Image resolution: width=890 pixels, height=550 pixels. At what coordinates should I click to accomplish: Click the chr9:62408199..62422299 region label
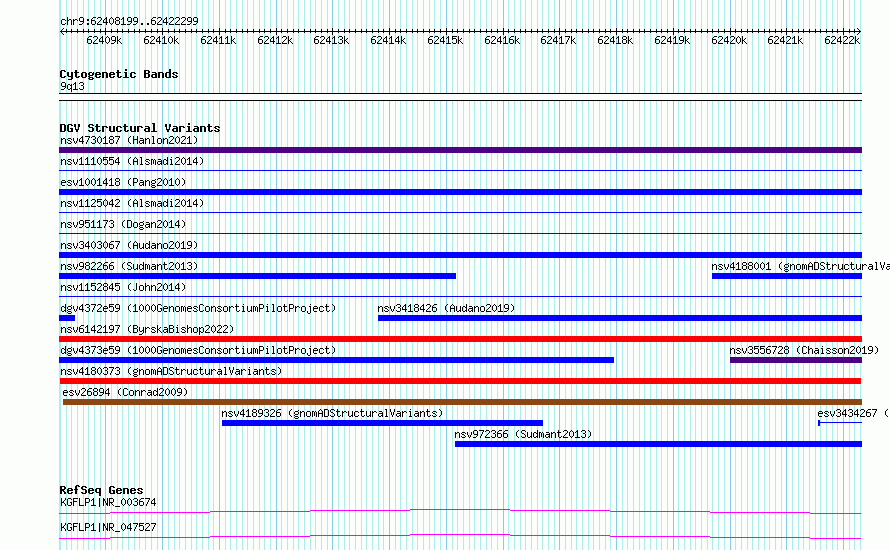tap(129, 21)
